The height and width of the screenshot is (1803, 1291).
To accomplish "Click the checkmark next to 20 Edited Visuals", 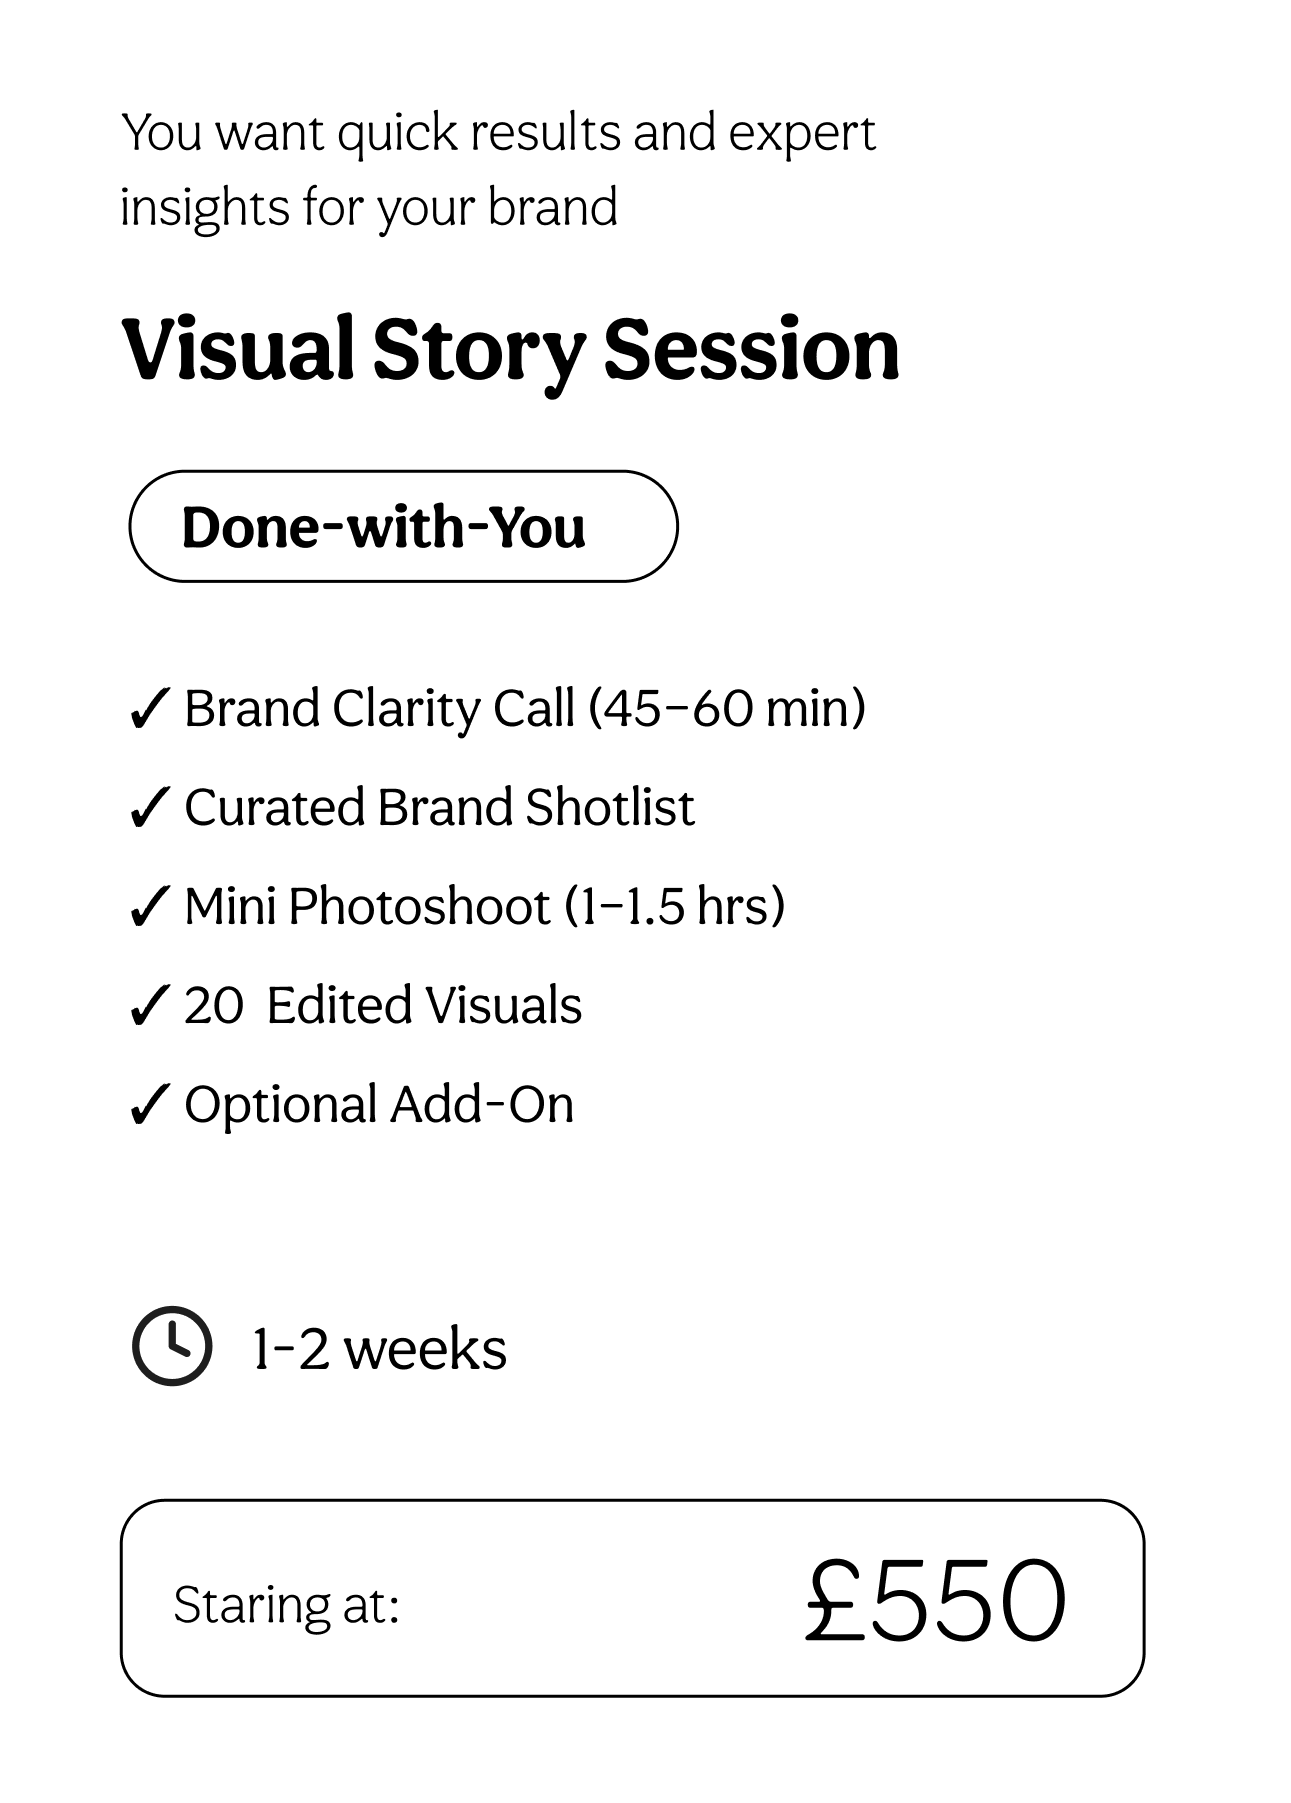I will (x=148, y=1007).
